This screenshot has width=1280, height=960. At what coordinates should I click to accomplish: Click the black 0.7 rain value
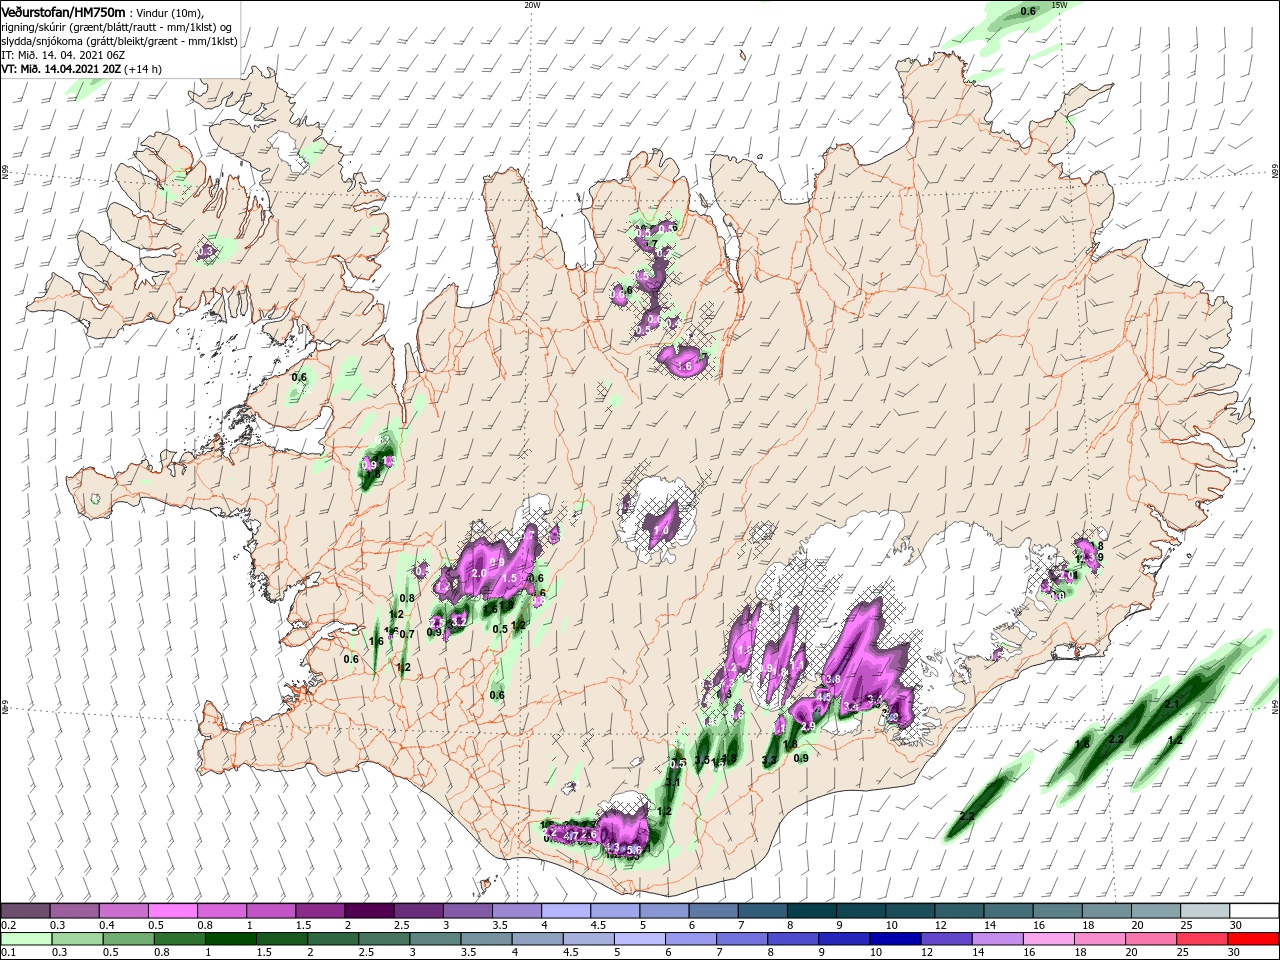[x=407, y=634]
